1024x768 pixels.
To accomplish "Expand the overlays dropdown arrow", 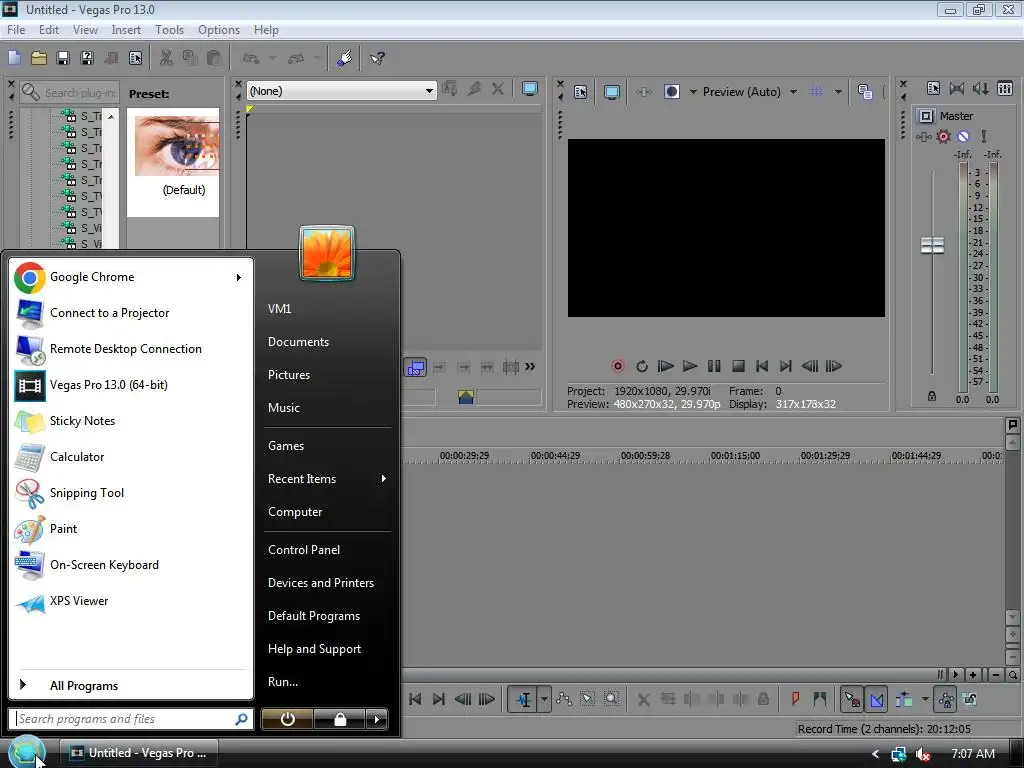I will (838, 92).
